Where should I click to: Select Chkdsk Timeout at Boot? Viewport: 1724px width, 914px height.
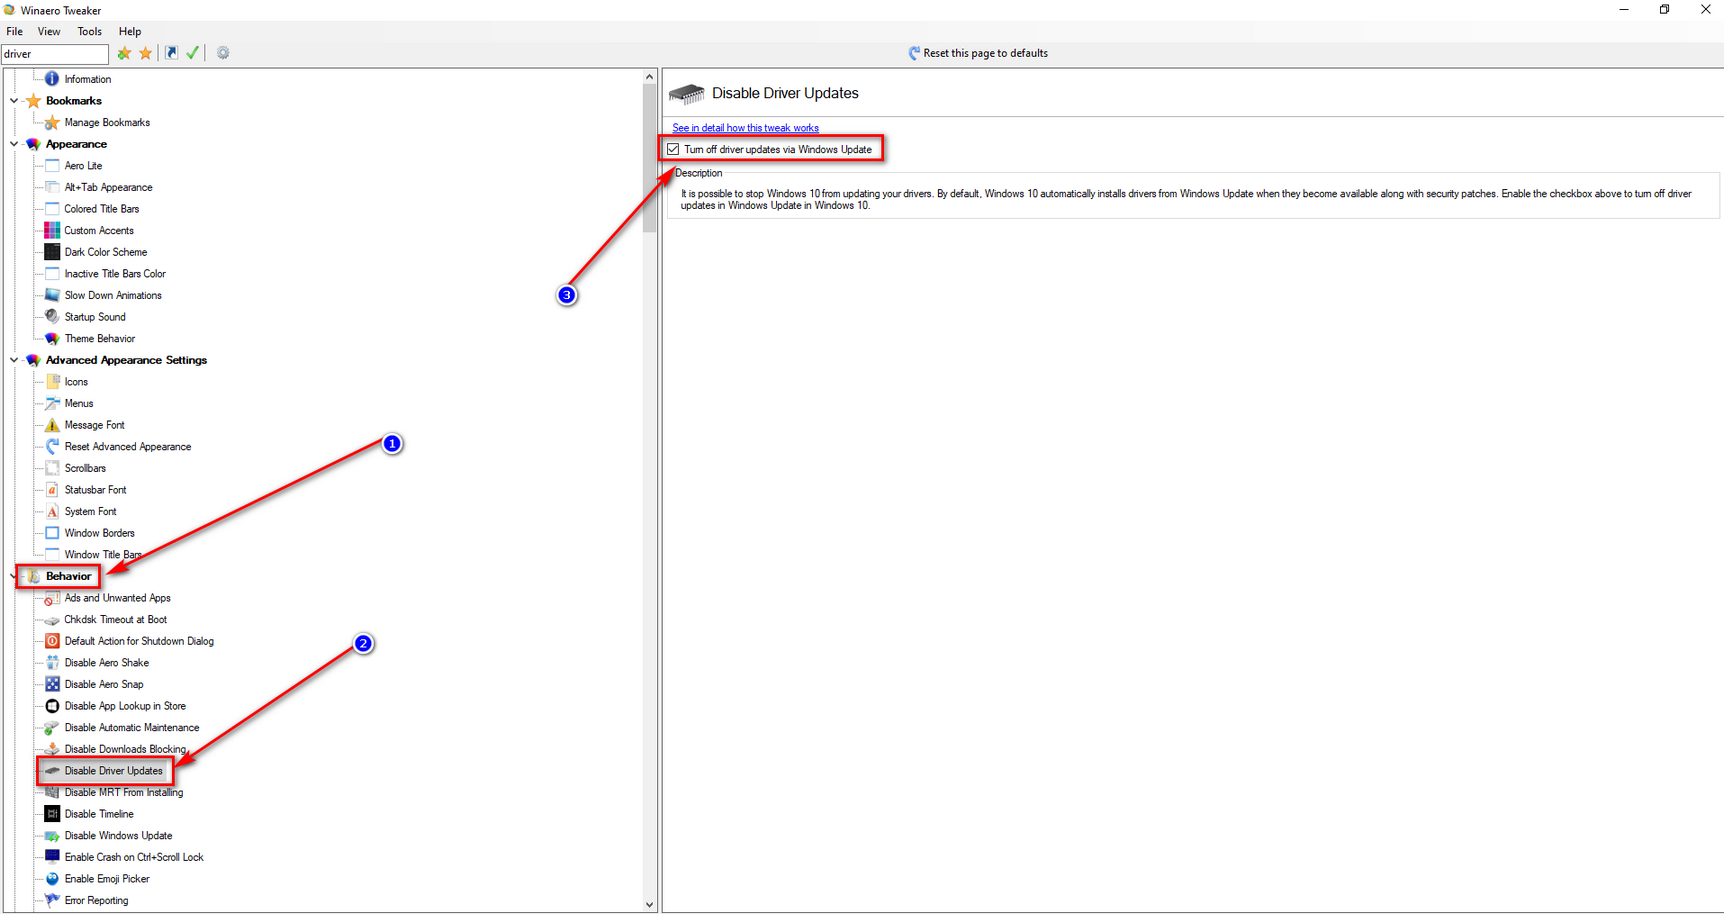[x=116, y=620]
